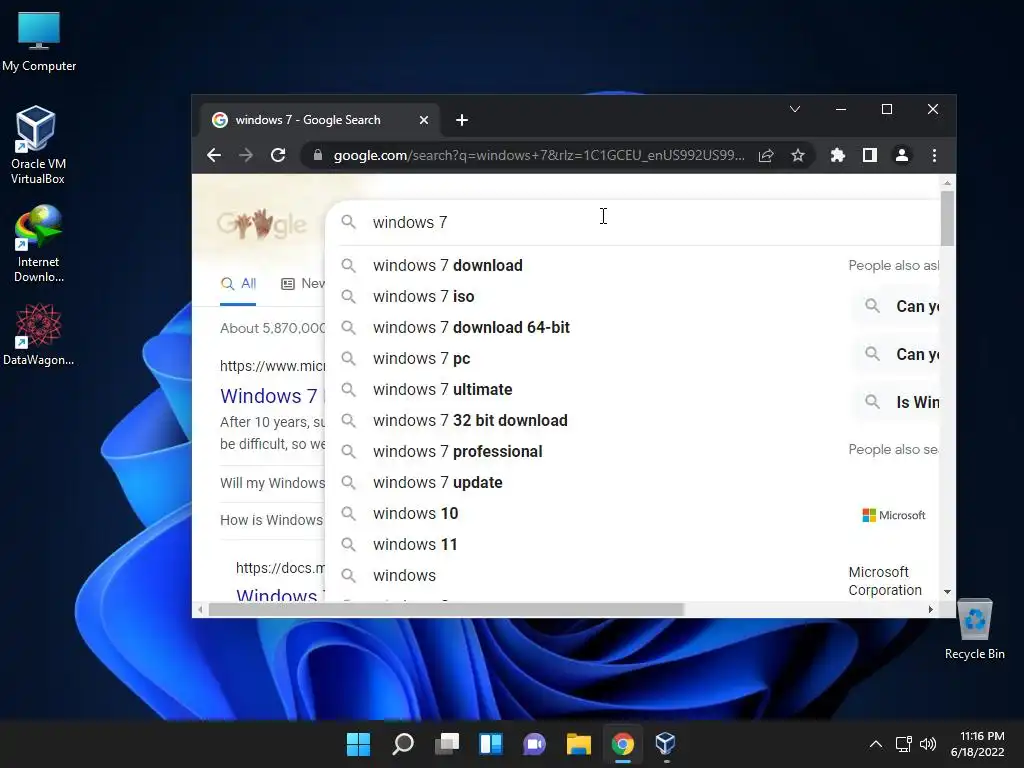Click the horizontal scrollbar left arrow
Viewport: 1024px width, 768px height.
200,610
